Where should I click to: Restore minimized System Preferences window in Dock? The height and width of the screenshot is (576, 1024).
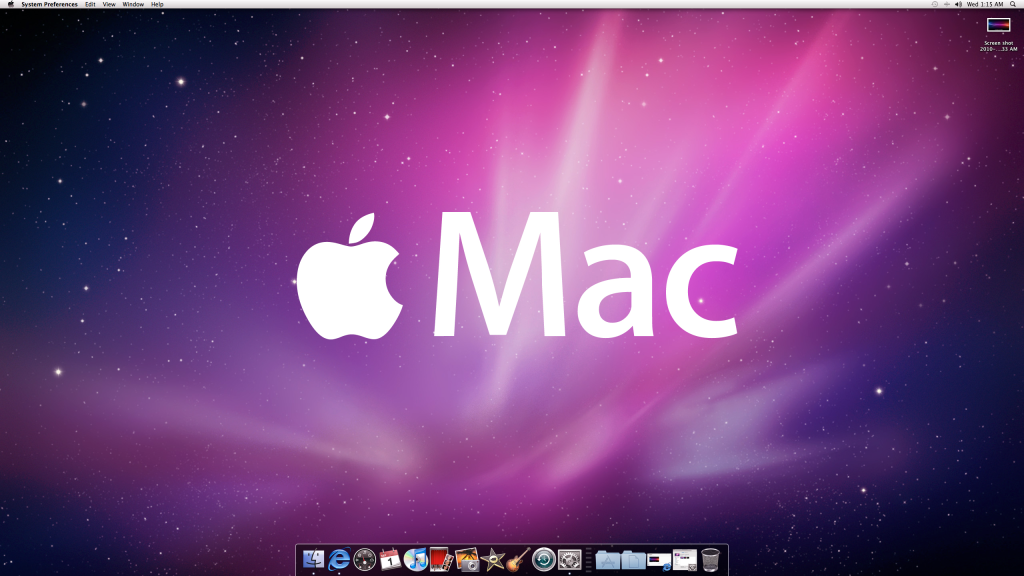tap(684, 560)
